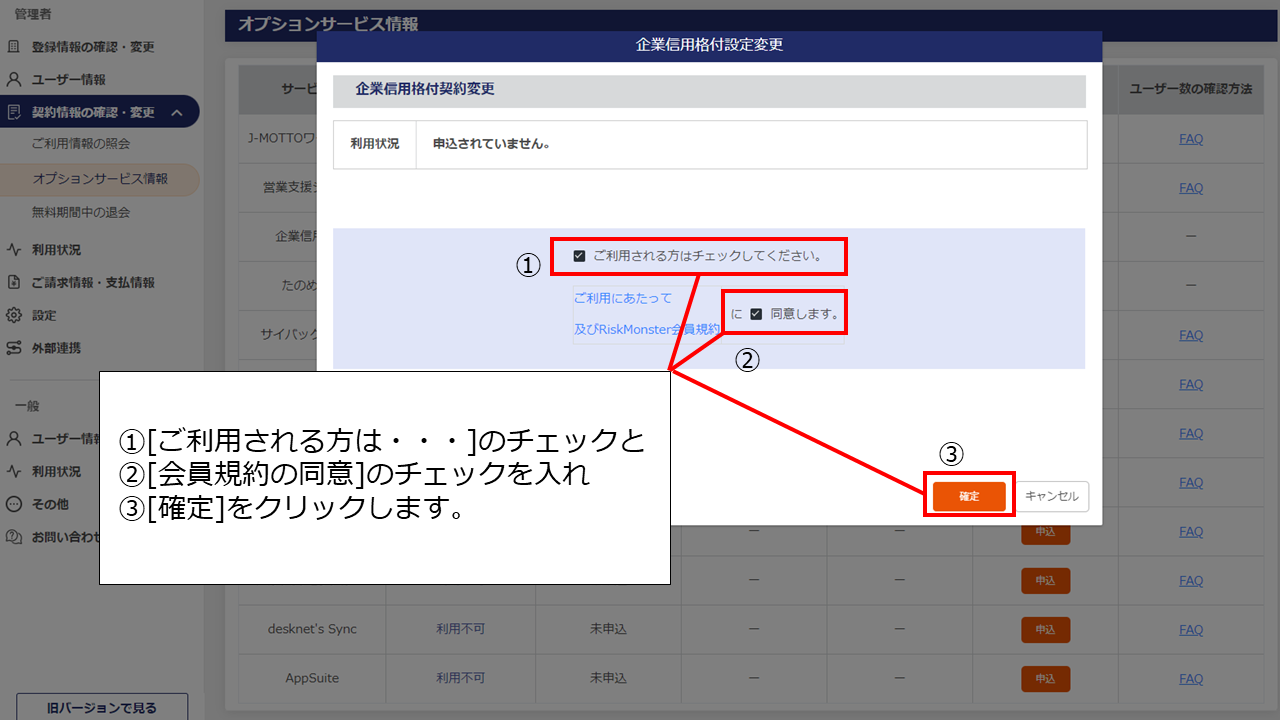Click 申込 button in the AppSuite row
The height and width of the screenshot is (720, 1280).
pos(1045,678)
